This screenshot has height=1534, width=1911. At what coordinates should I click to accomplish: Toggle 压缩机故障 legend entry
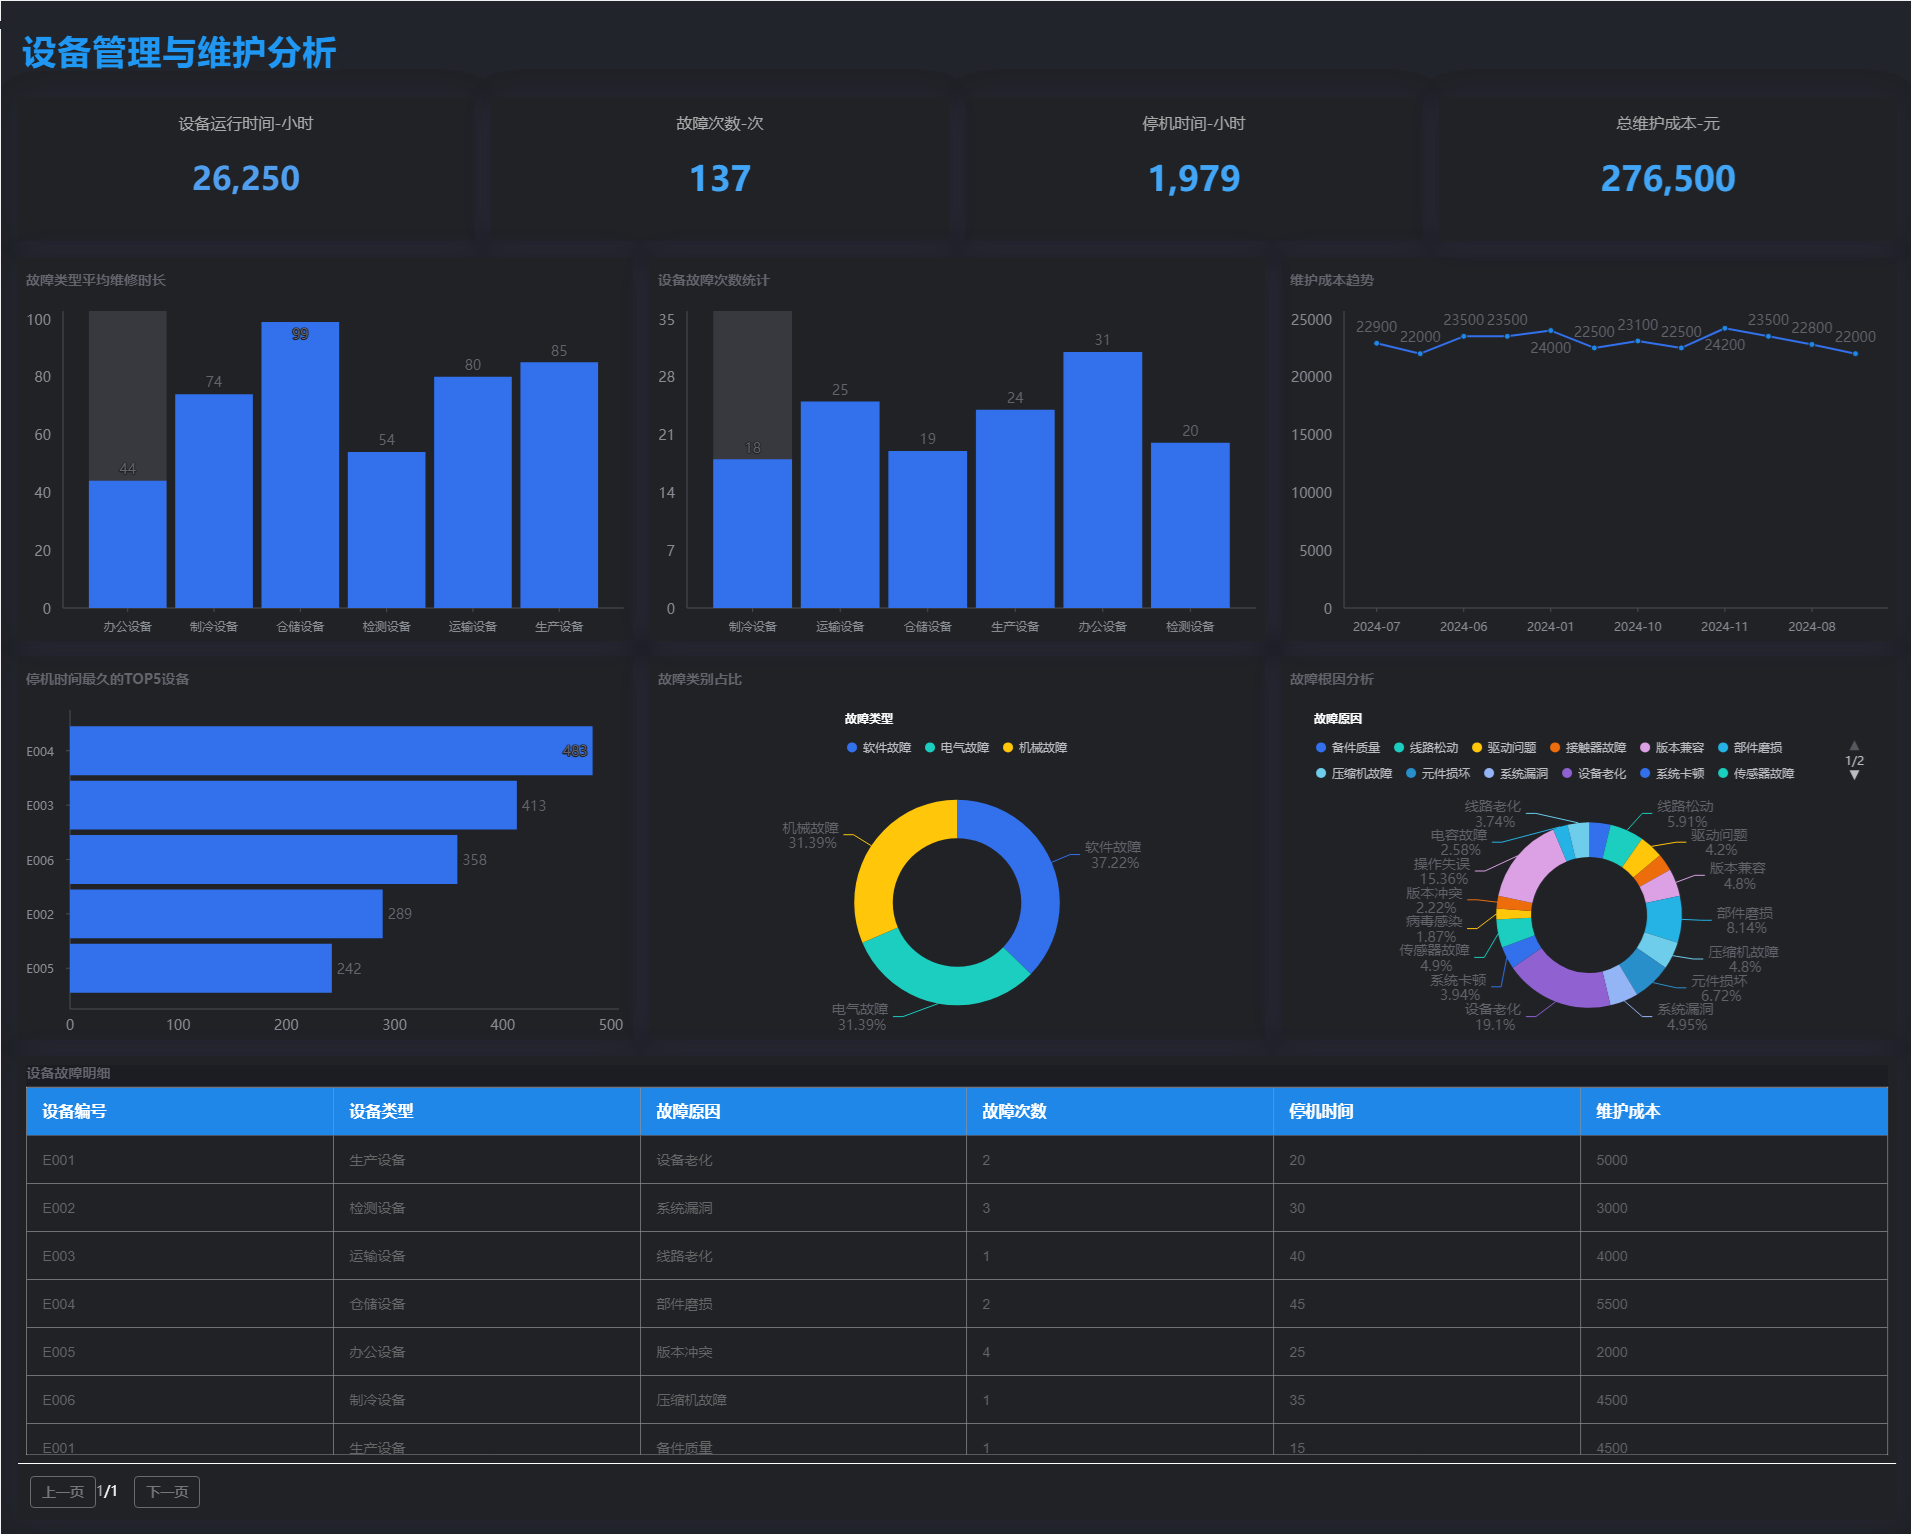click(1354, 774)
